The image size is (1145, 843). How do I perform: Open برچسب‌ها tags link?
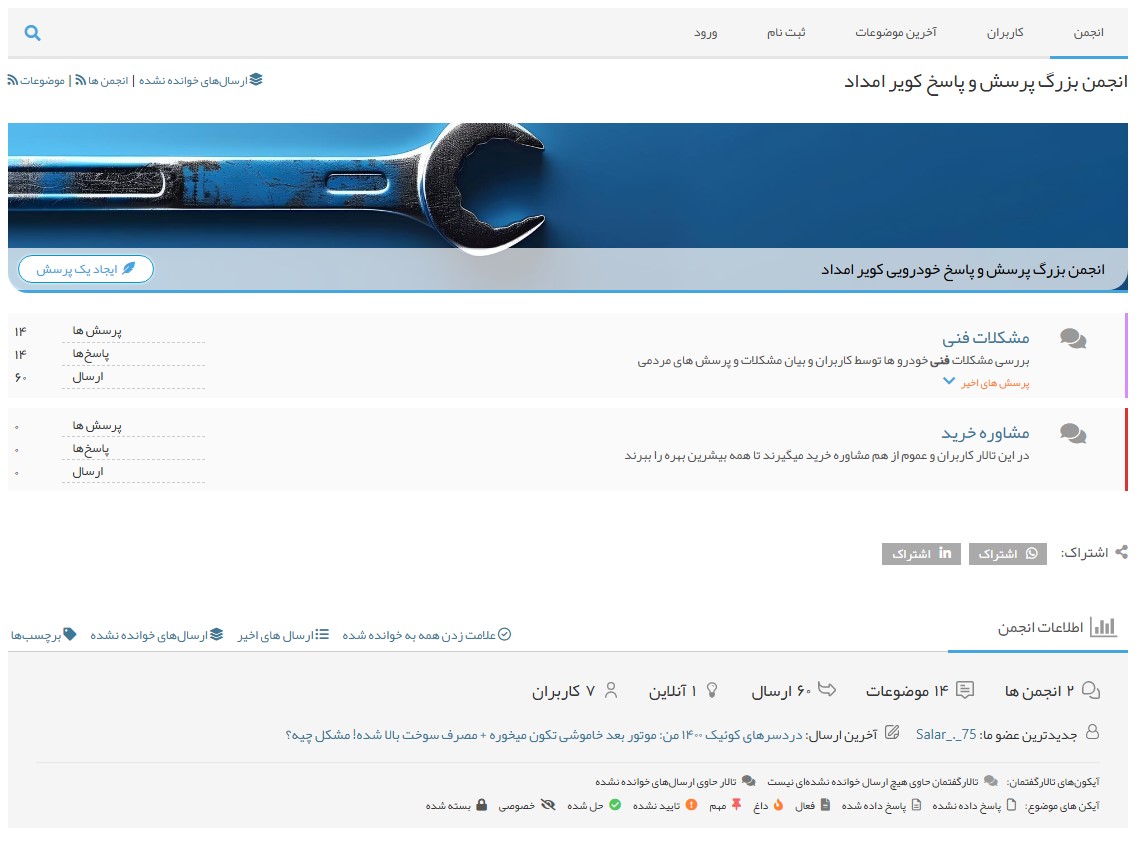pos(36,636)
